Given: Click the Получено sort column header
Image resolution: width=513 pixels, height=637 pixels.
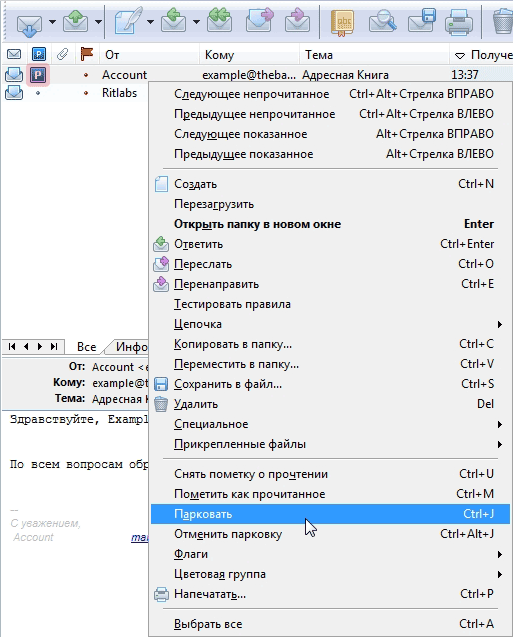Looking at the screenshot, I should [x=483, y=55].
